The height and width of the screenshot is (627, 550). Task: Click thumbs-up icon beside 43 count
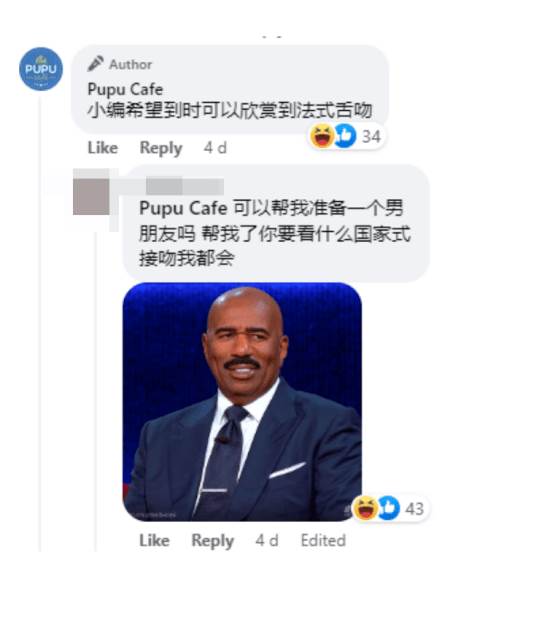click(388, 508)
